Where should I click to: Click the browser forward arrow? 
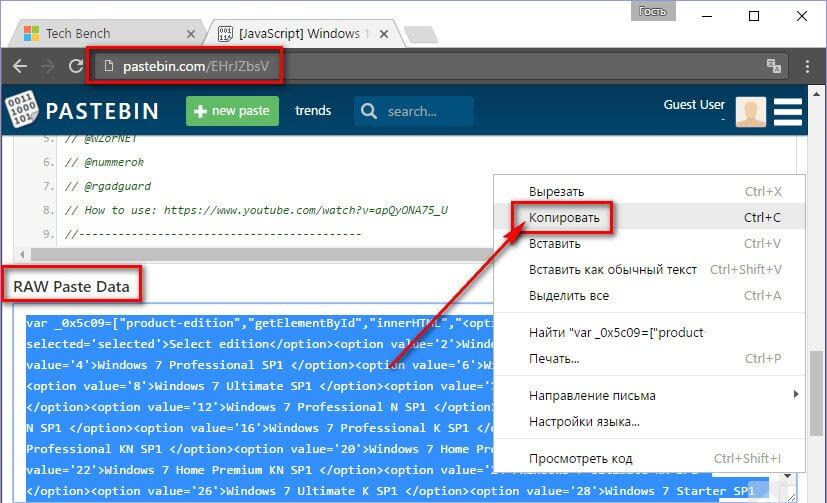coord(48,66)
